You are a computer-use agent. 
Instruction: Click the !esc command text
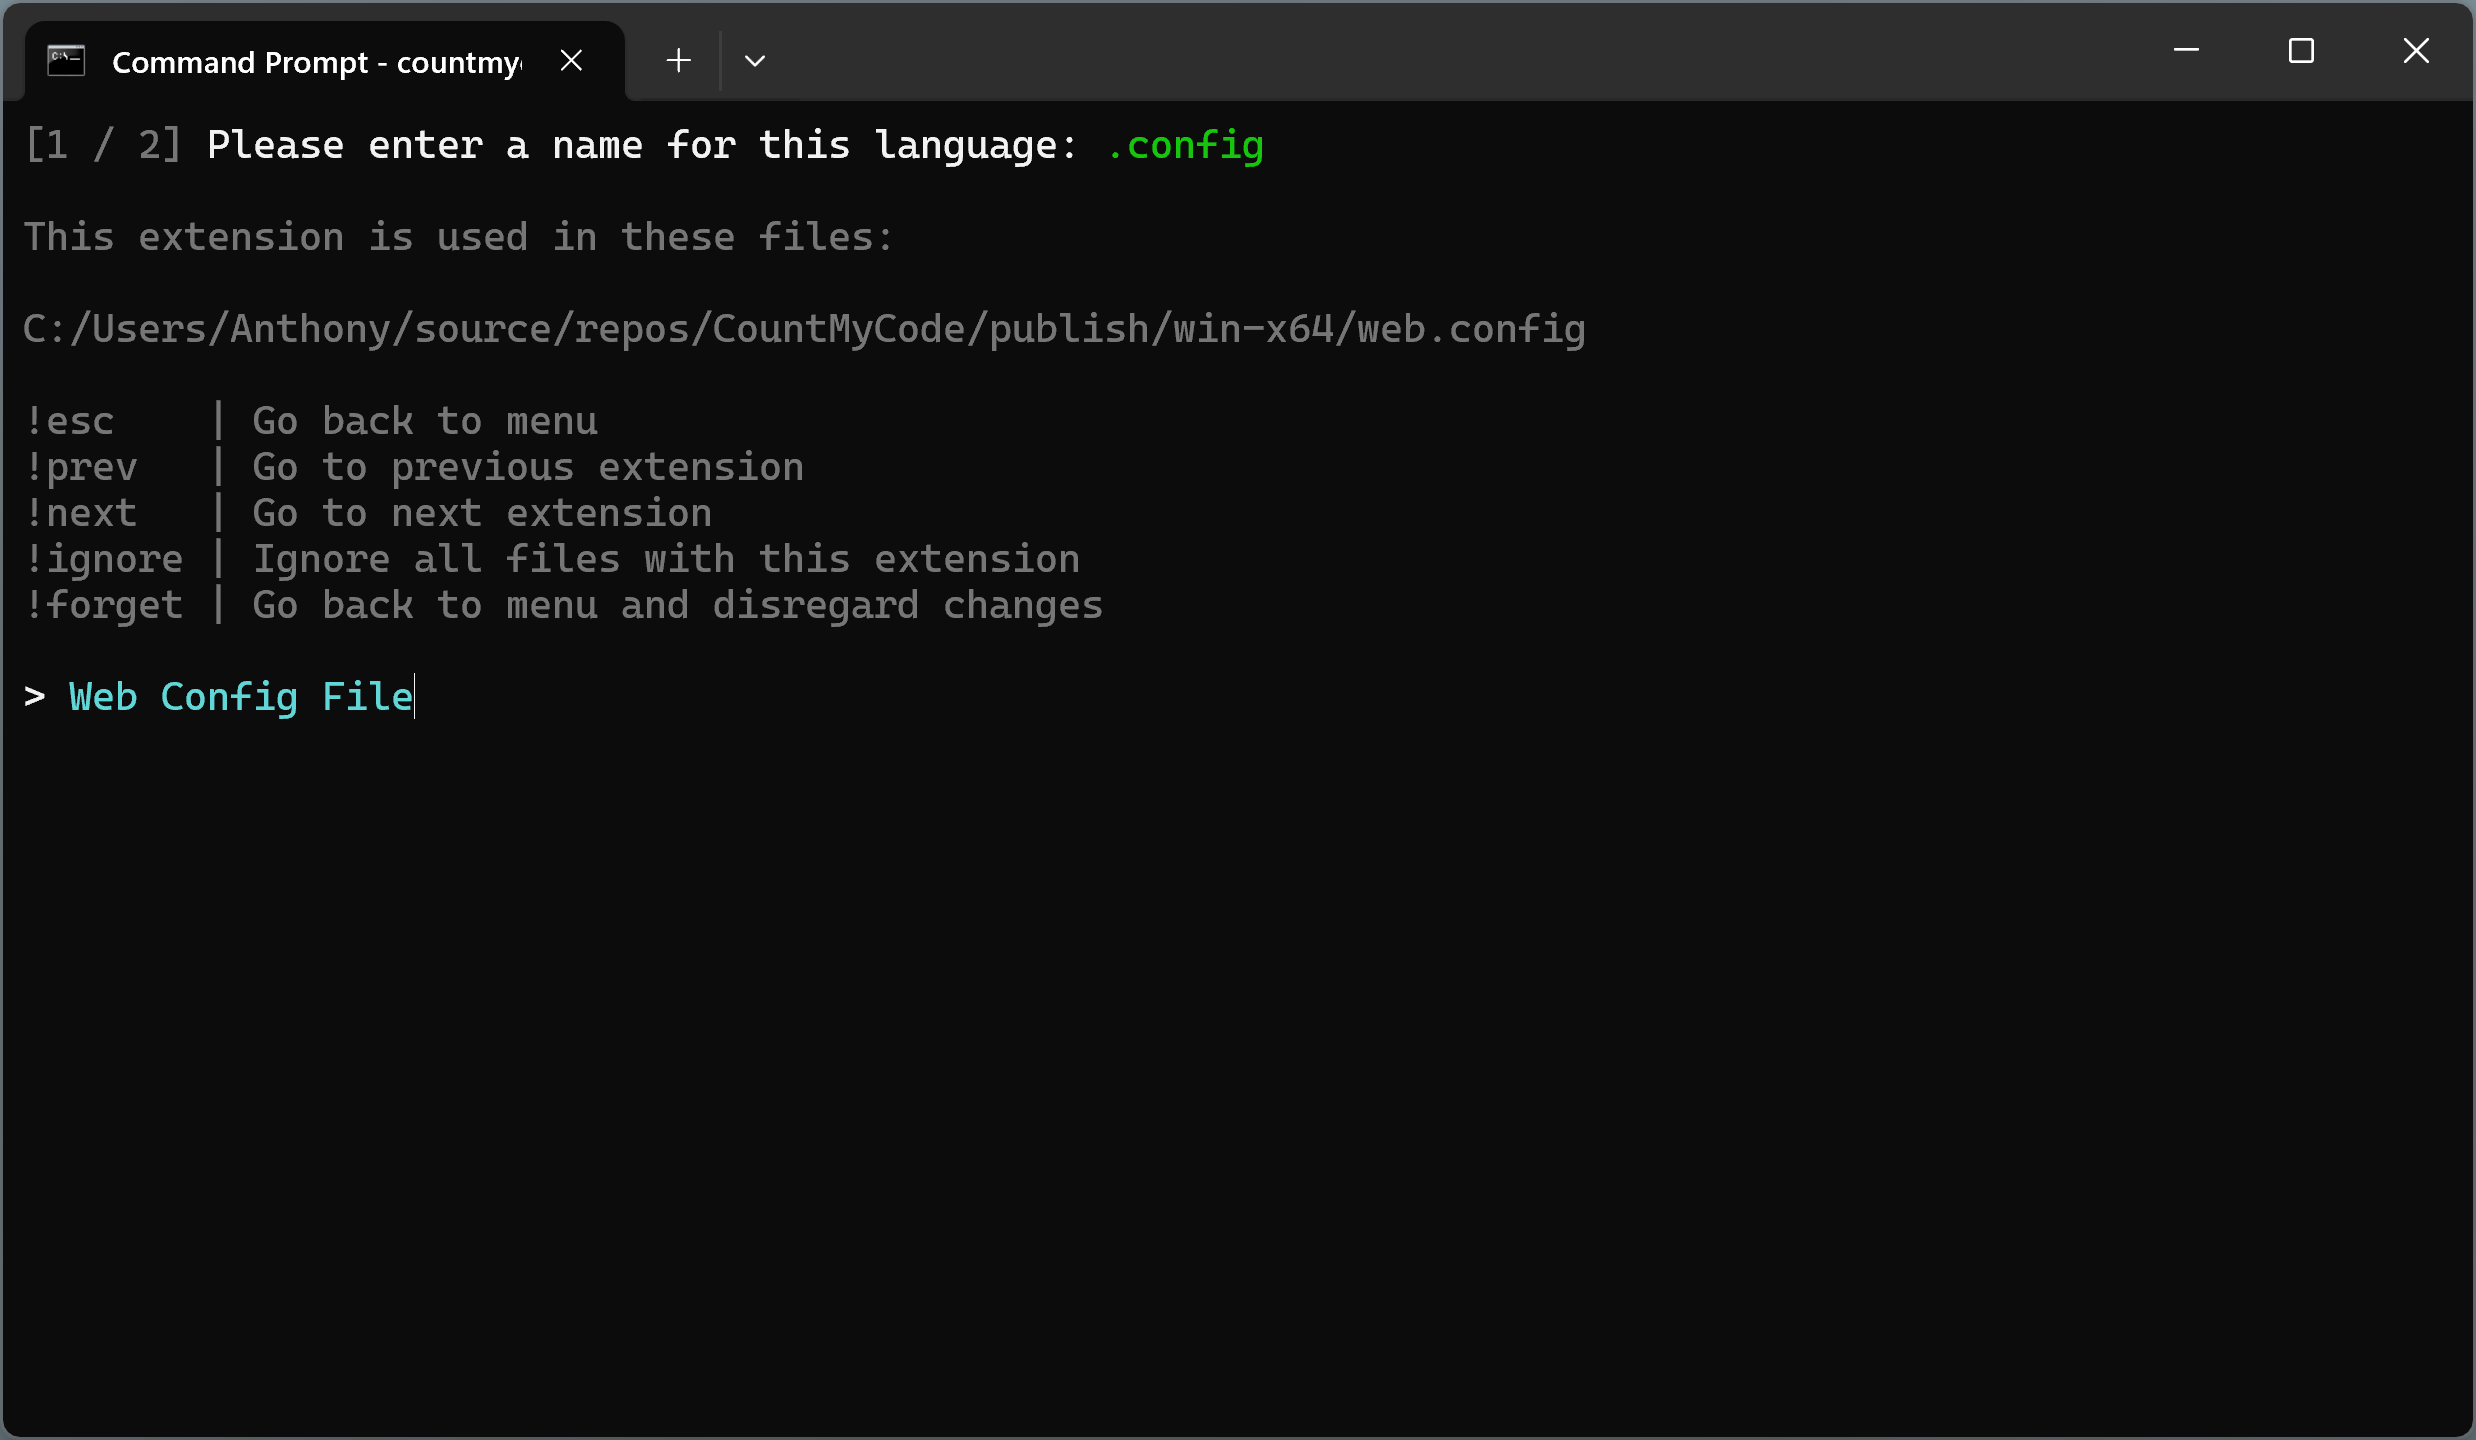point(69,421)
